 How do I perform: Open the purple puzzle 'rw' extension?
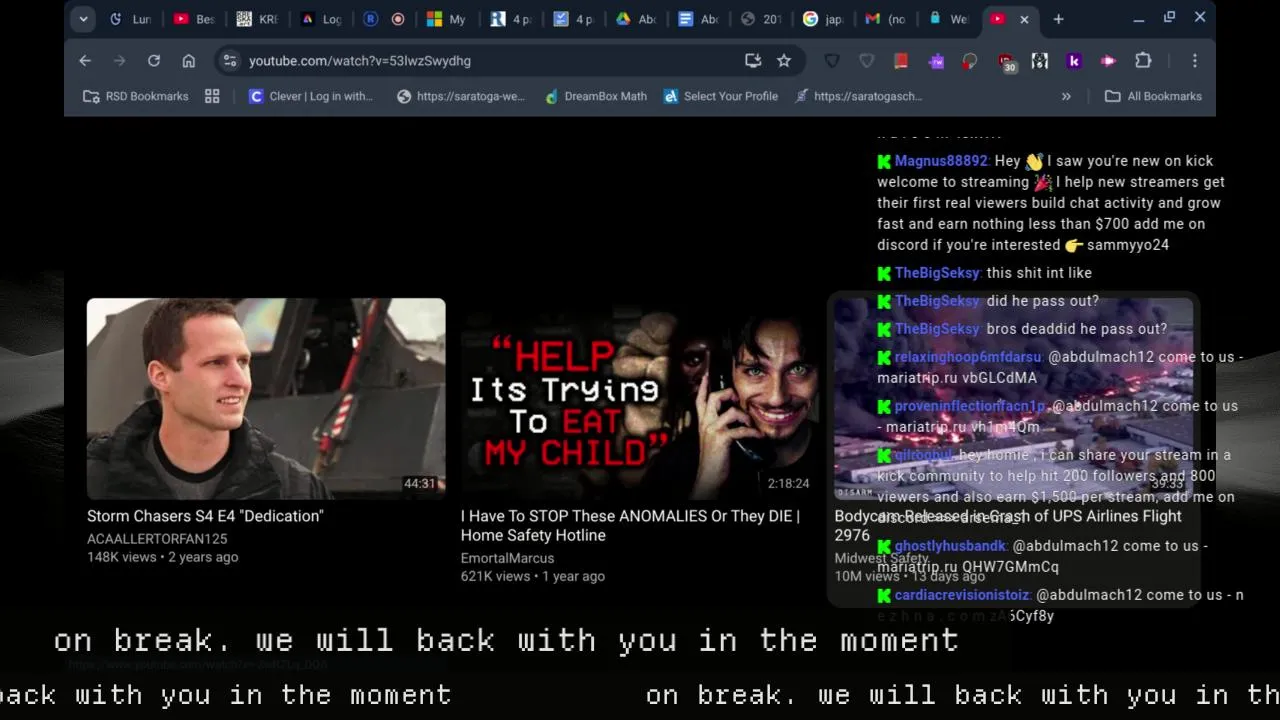tap(936, 61)
